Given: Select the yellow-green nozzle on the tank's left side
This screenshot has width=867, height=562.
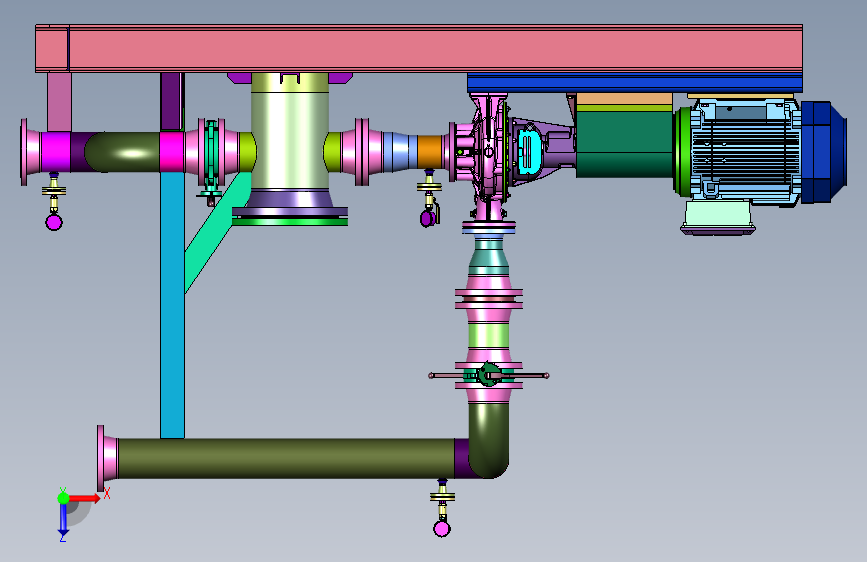Looking at the screenshot, I should point(247,152).
